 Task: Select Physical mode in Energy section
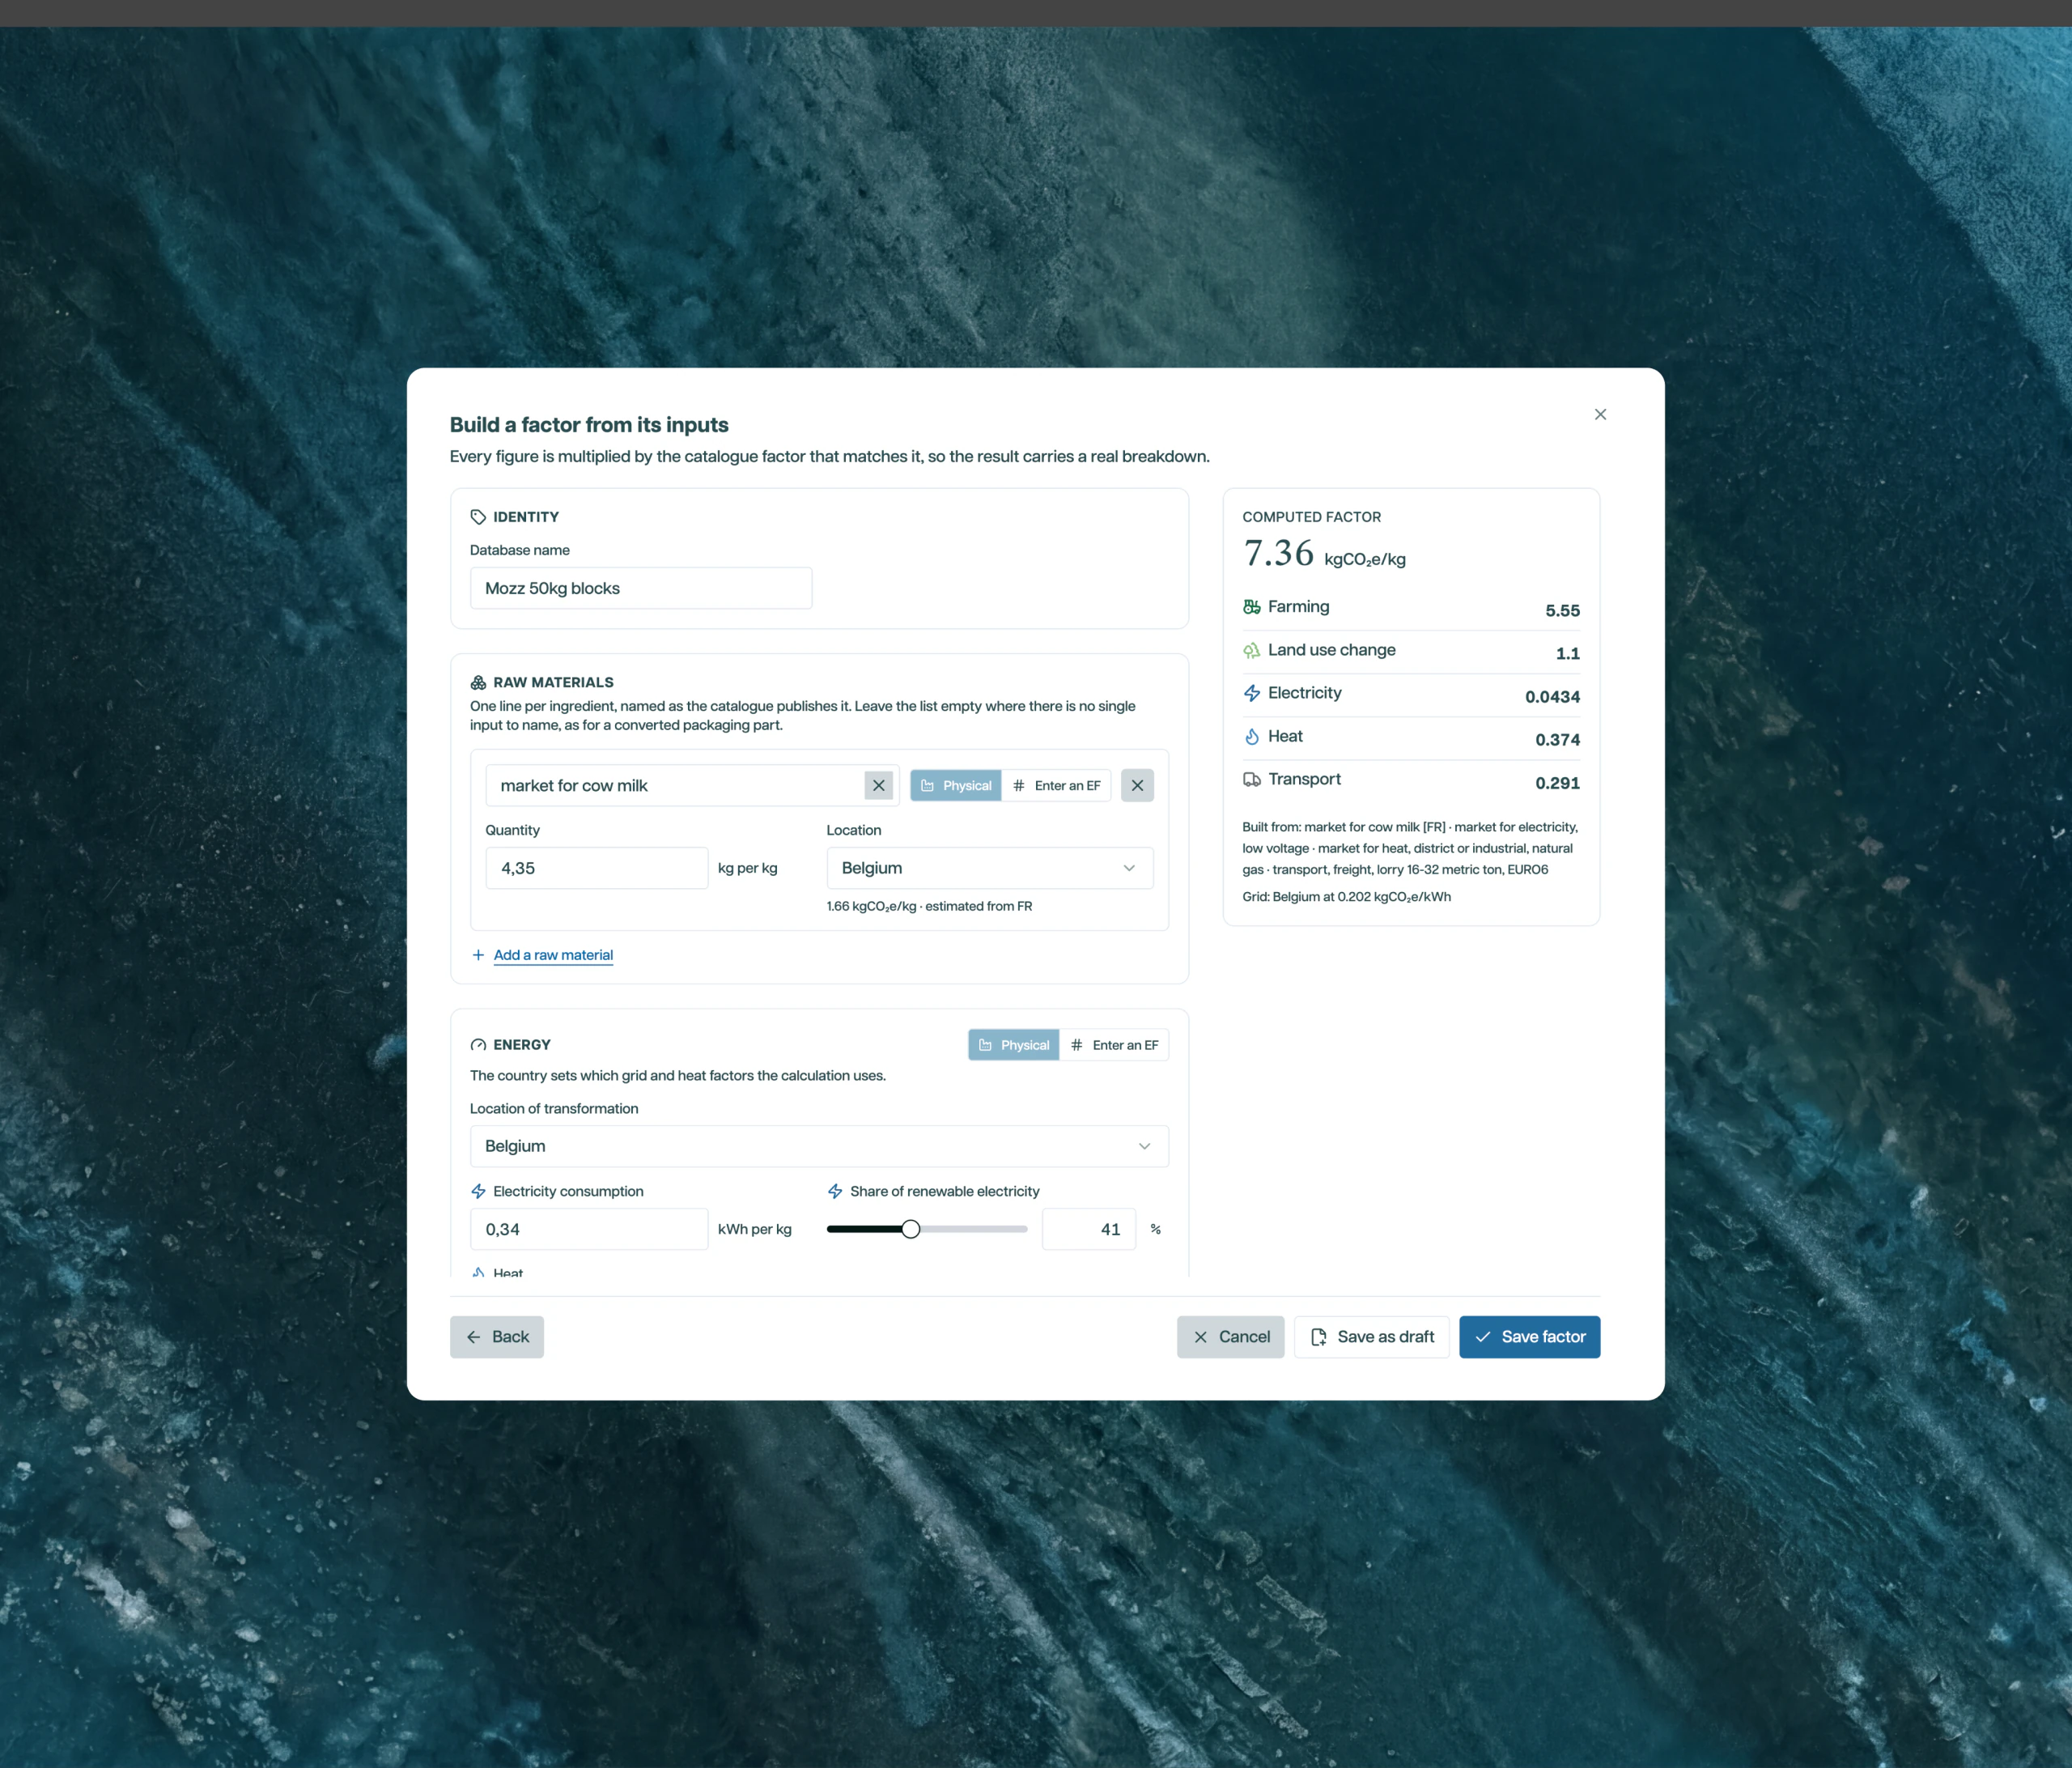click(1014, 1045)
